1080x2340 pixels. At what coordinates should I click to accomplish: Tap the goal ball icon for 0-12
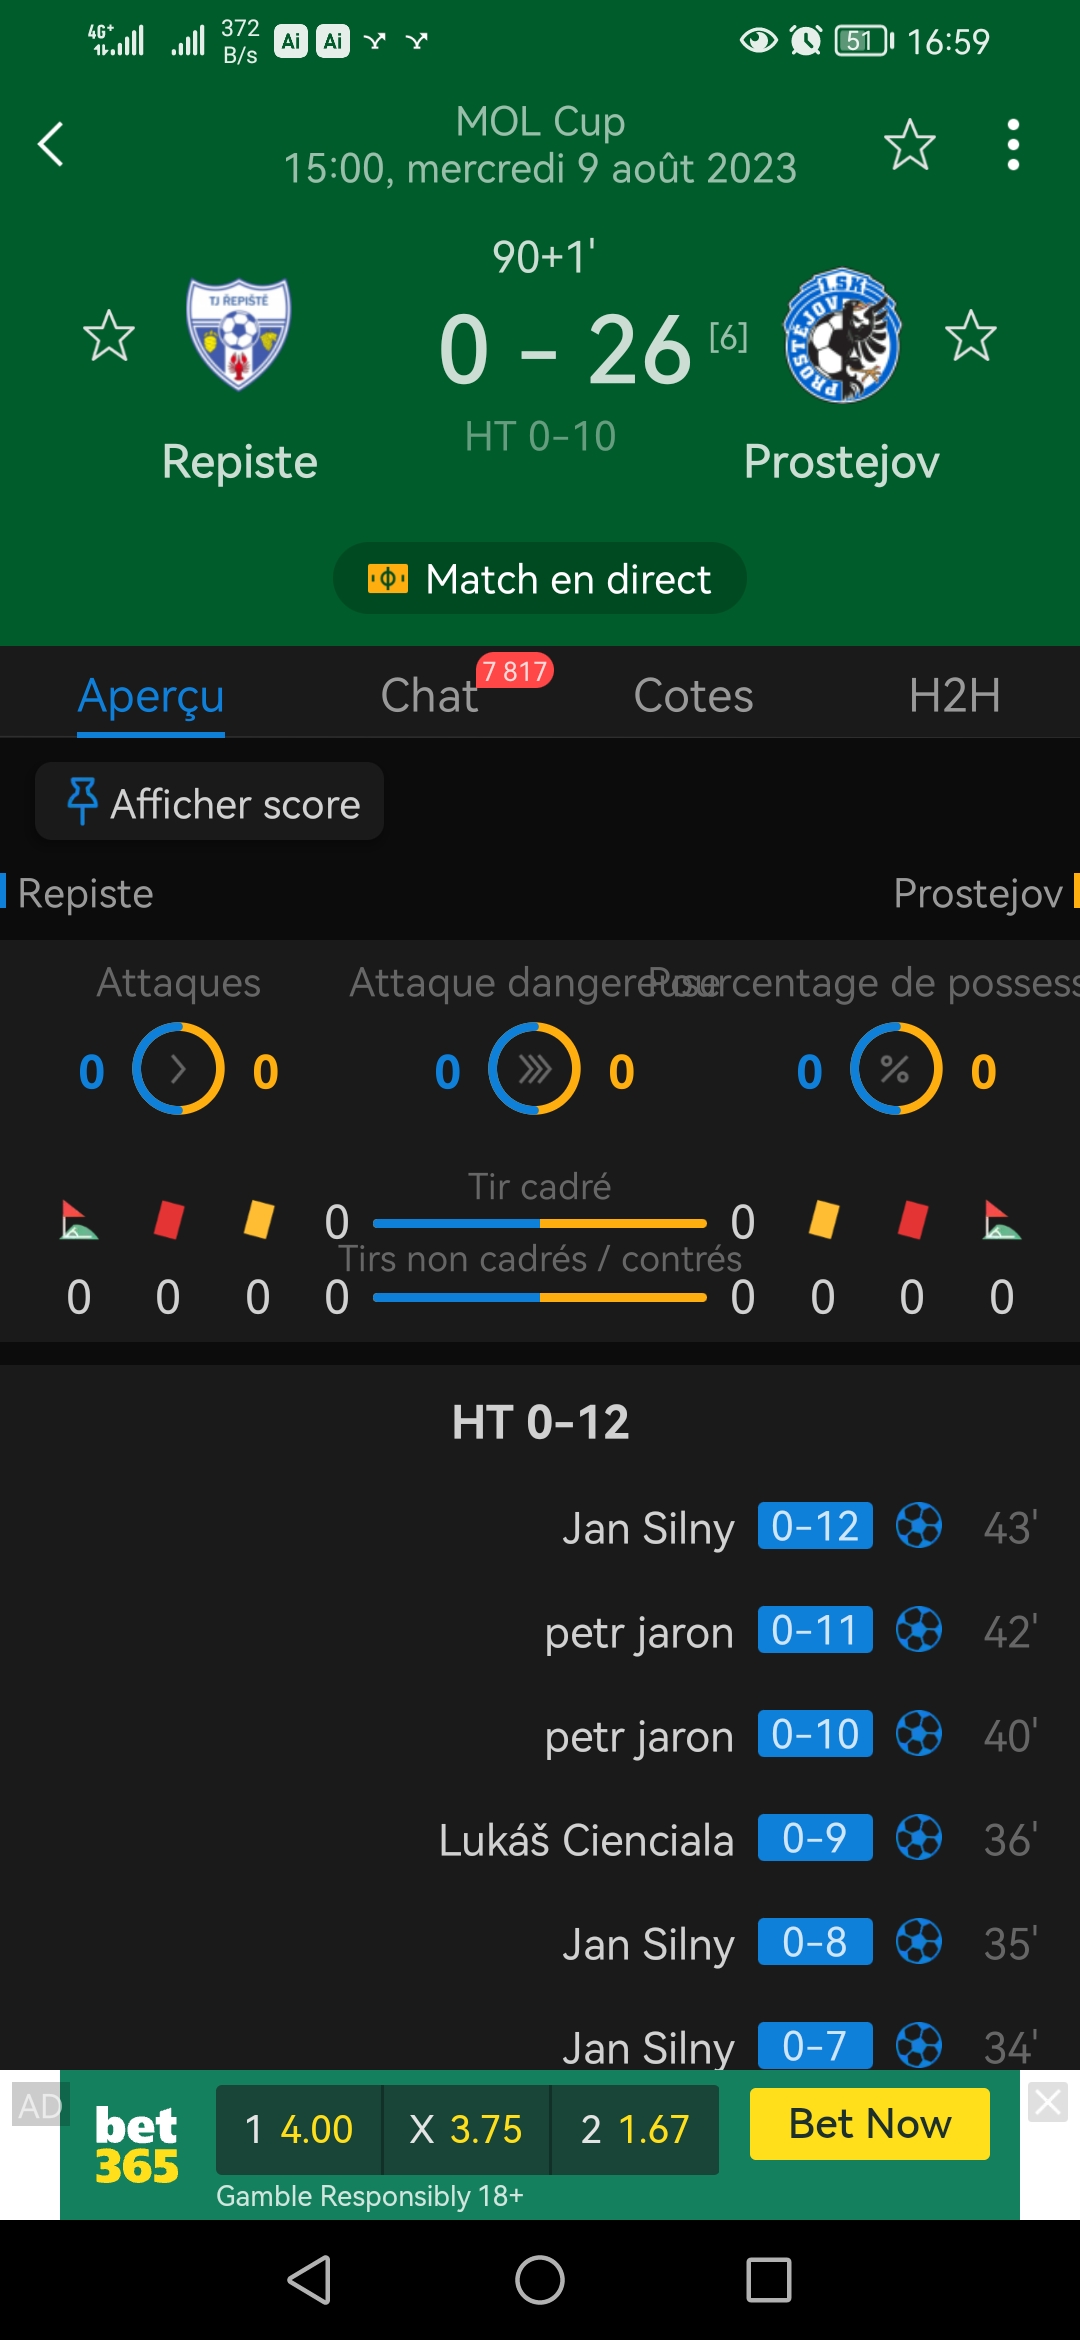pyautogui.click(x=918, y=1526)
